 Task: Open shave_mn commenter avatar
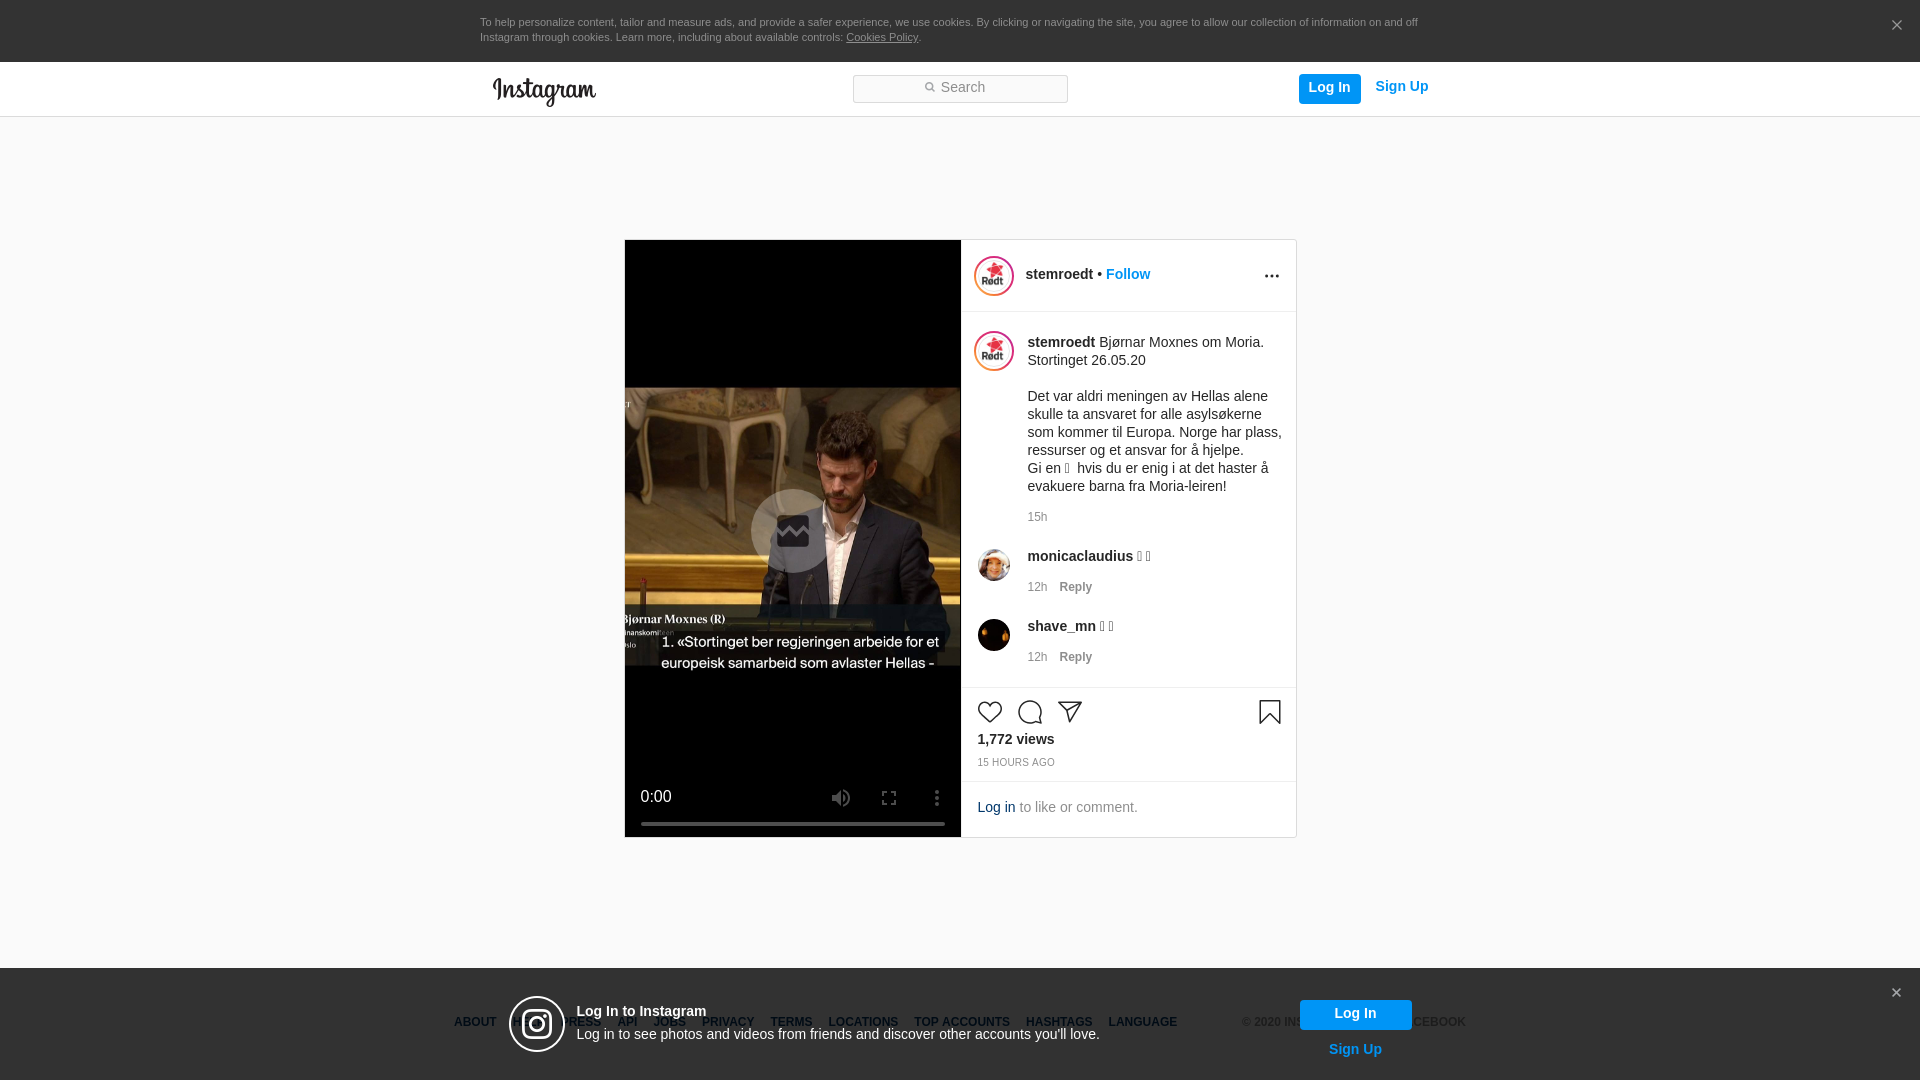(993, 635)
